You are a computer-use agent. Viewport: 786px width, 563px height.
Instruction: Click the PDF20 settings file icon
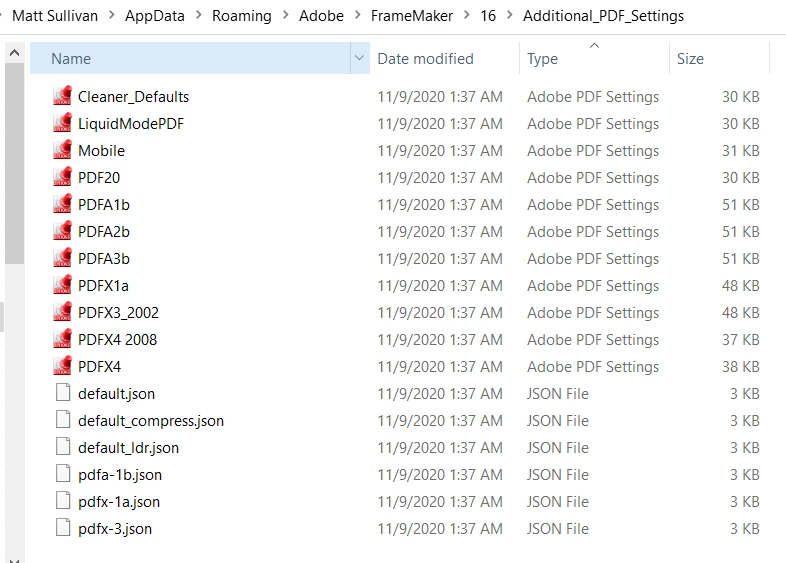[x=63, y=177]
